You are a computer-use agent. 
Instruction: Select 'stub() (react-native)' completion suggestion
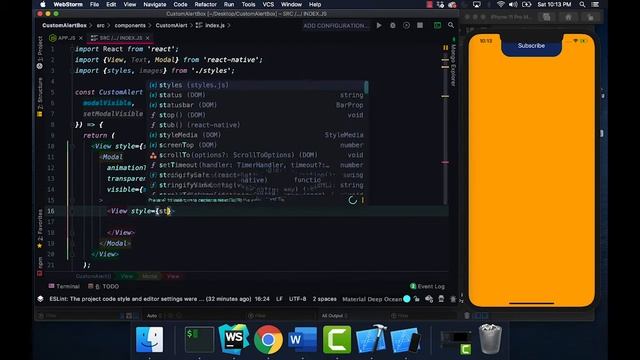256,125
